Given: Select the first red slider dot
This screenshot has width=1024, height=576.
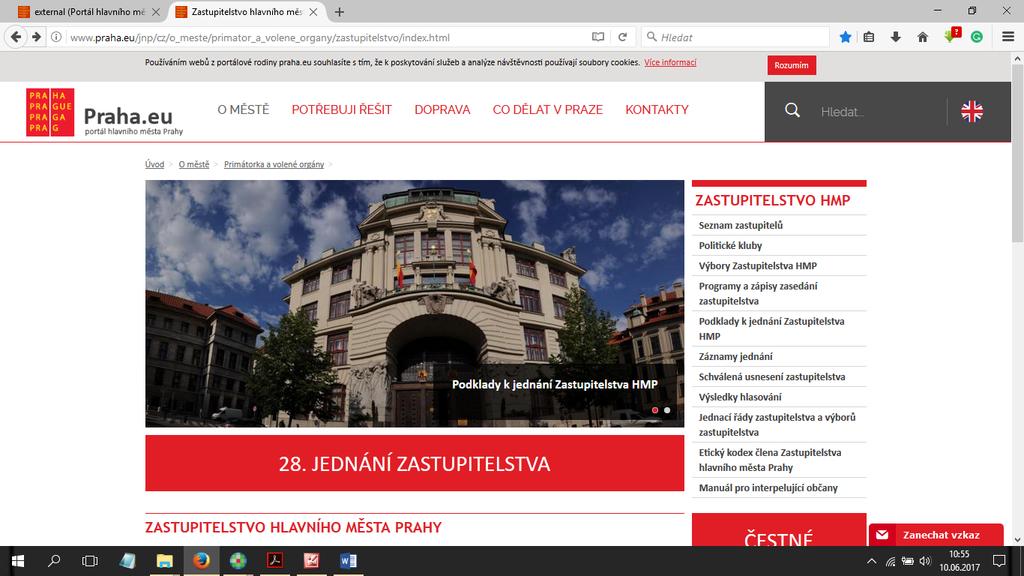Looking at the screenshot, I should pos(655,410).
